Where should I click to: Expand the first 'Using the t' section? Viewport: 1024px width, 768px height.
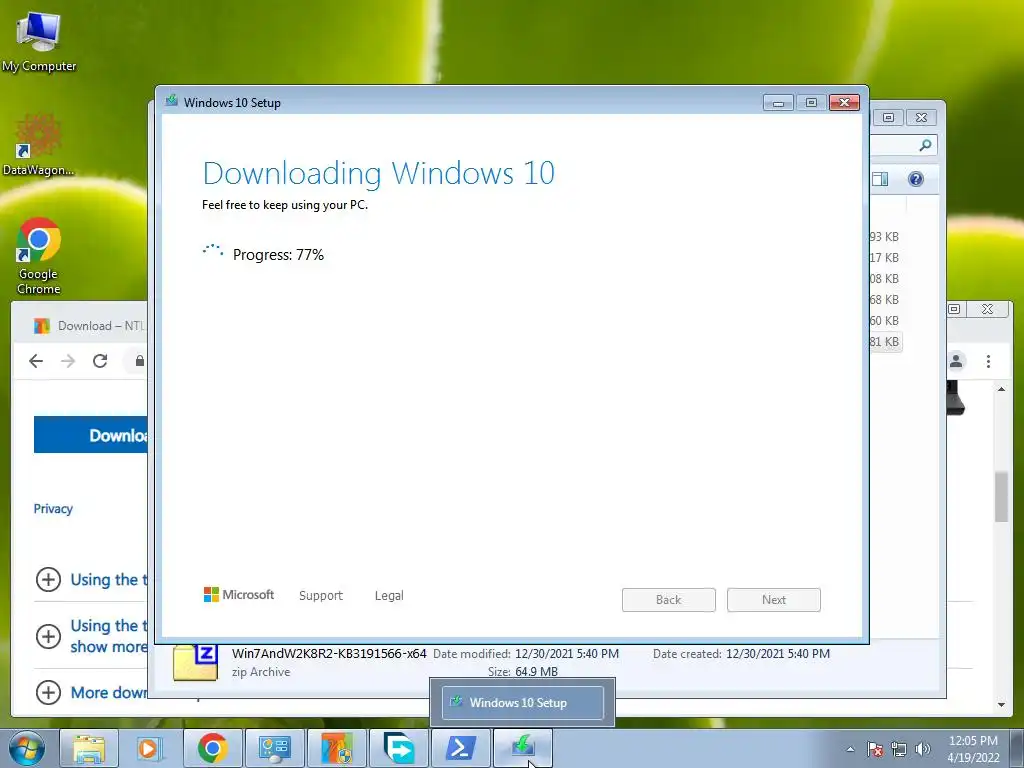[48, 579]
